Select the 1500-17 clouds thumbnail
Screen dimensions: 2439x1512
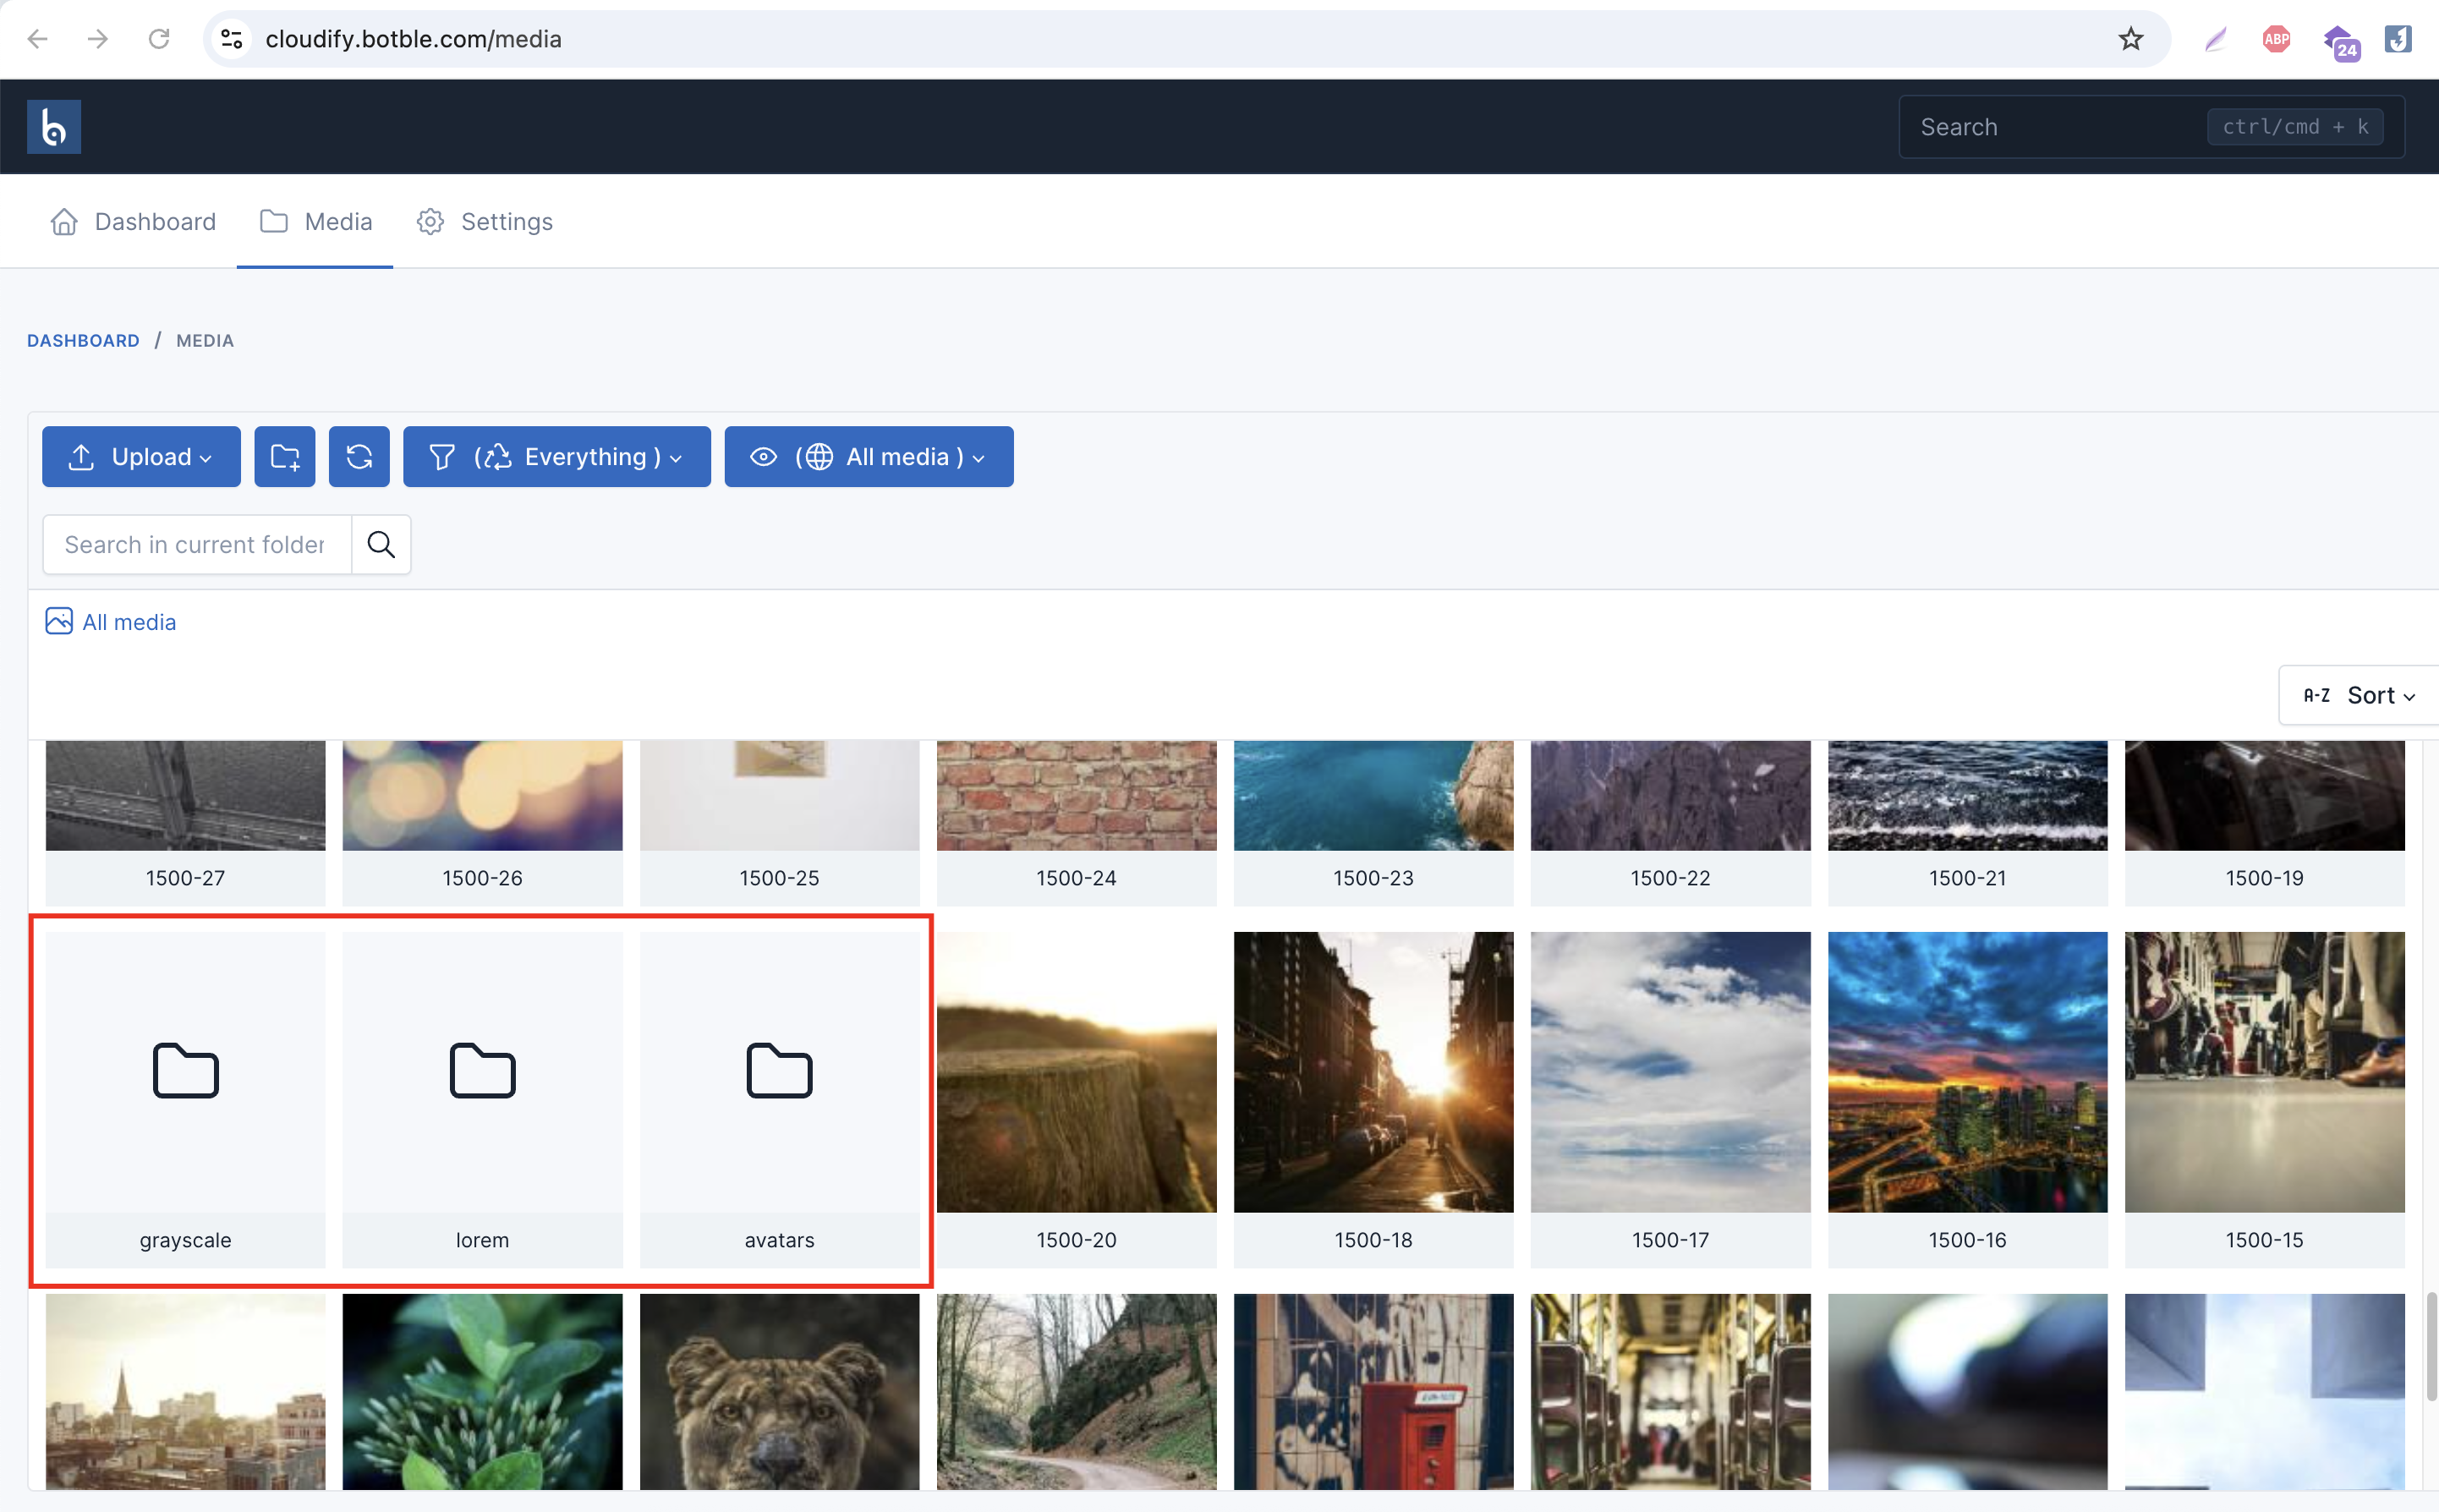click(1671, 1072)
